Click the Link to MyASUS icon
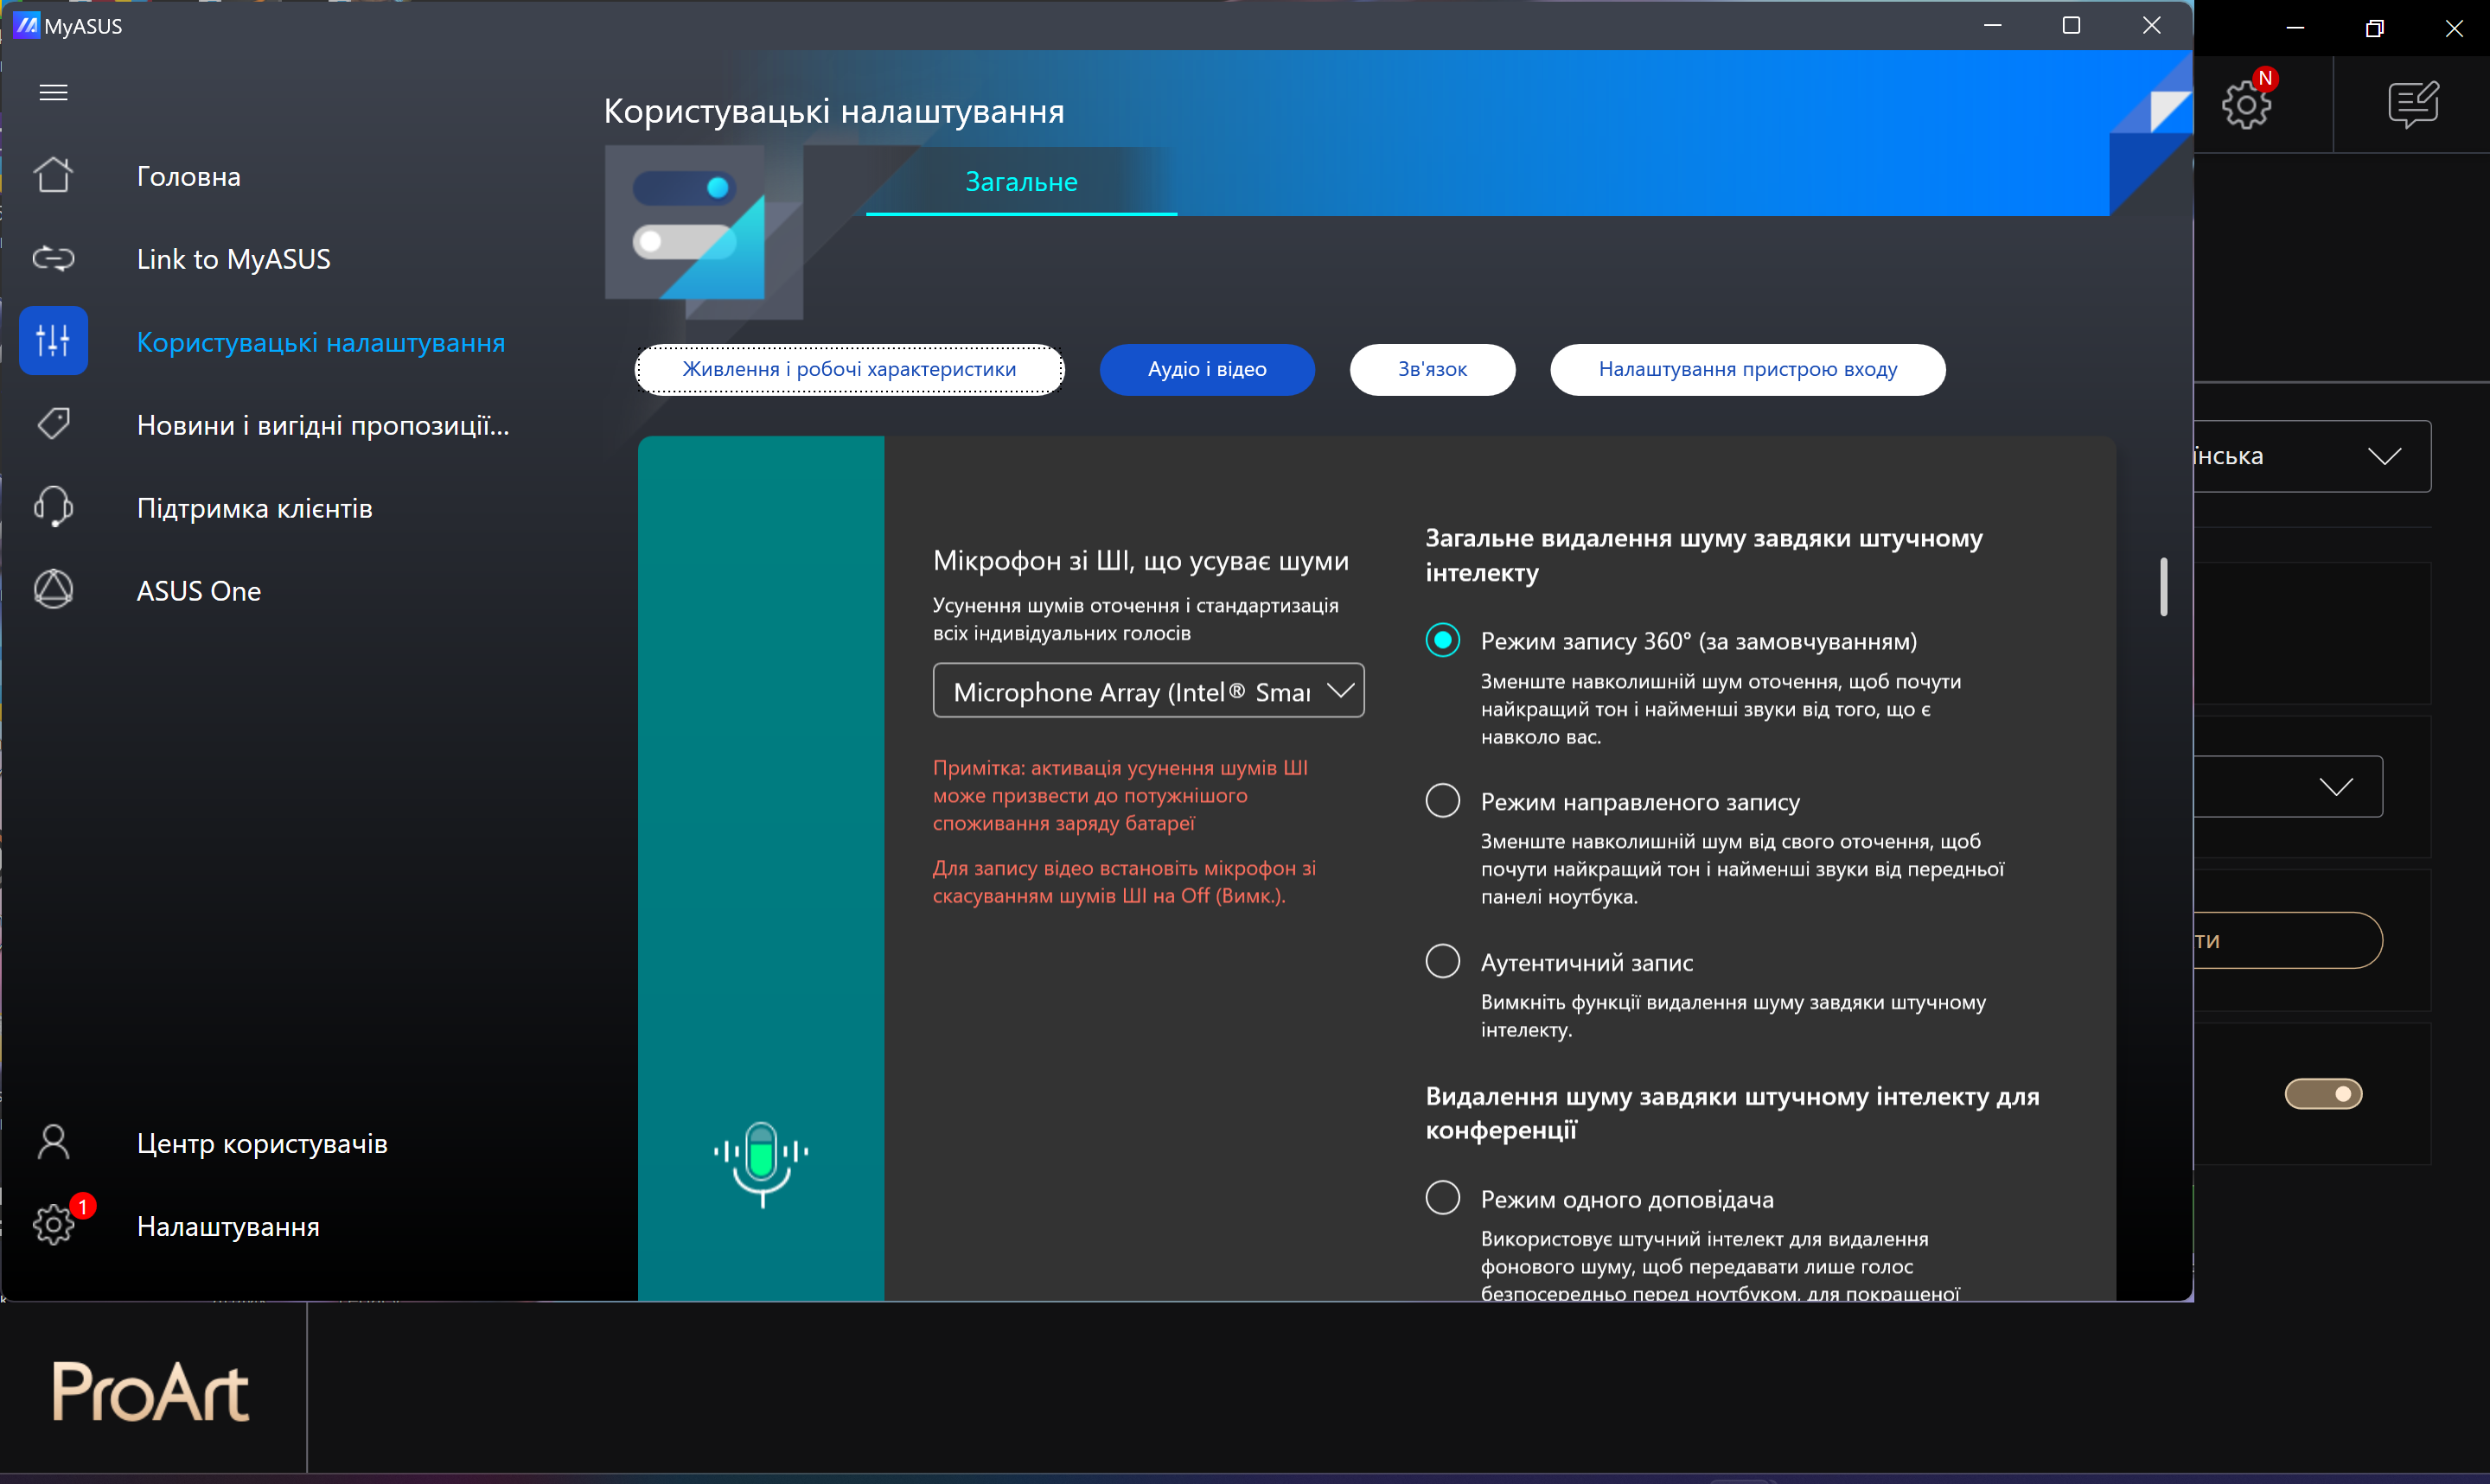The height and width of the screenshot is (1484, 2490). pos(53,259)
